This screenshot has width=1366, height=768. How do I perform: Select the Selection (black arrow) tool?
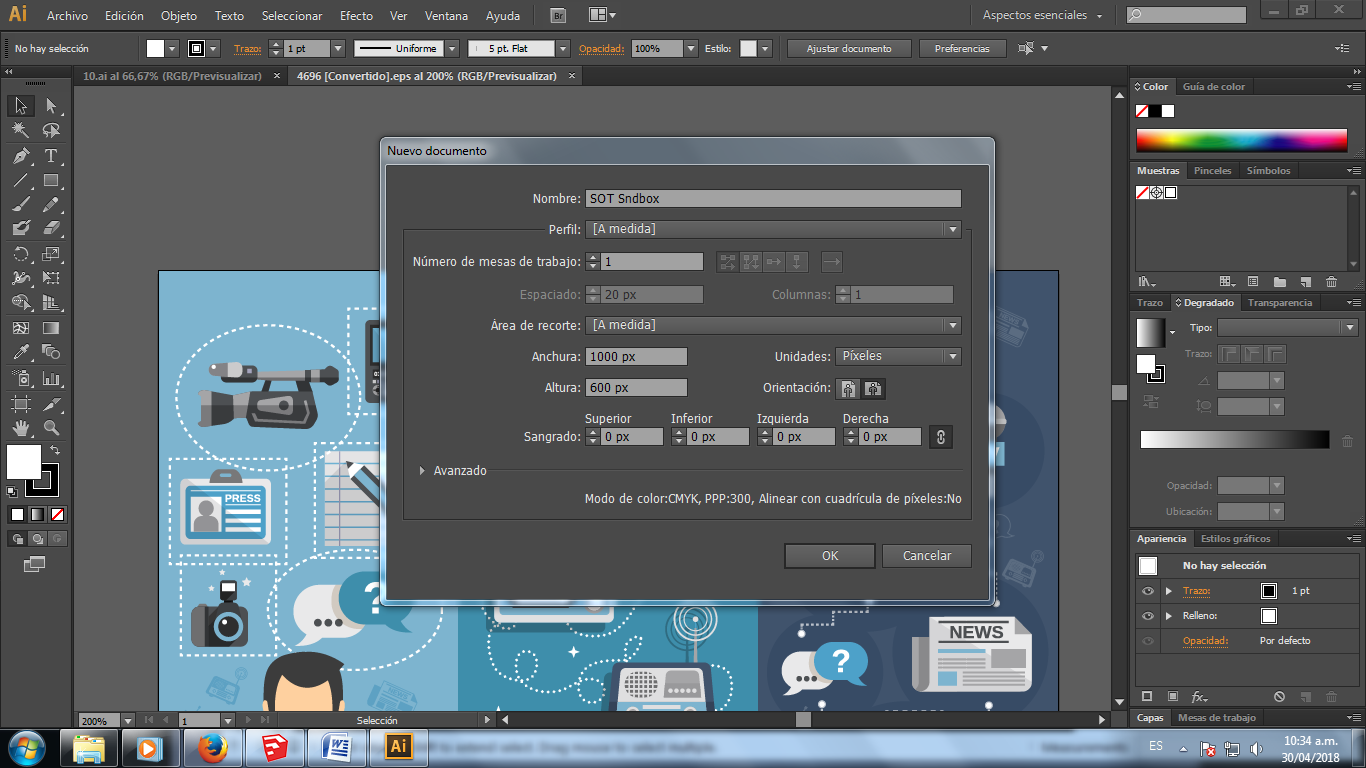pyautogui.click(x=20, y=106)
